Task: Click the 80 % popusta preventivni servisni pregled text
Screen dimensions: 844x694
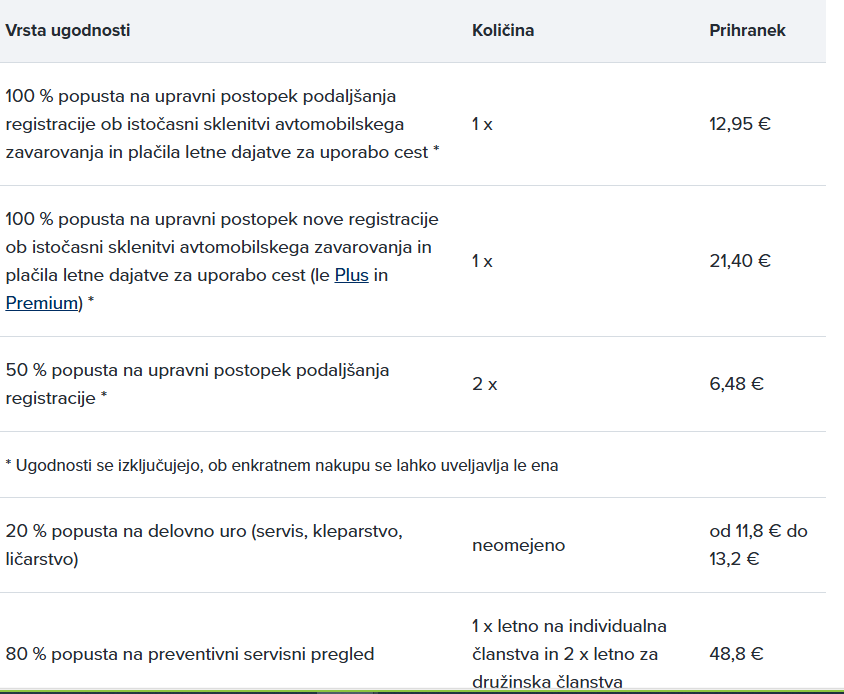Action: click(x=189, y=654)
